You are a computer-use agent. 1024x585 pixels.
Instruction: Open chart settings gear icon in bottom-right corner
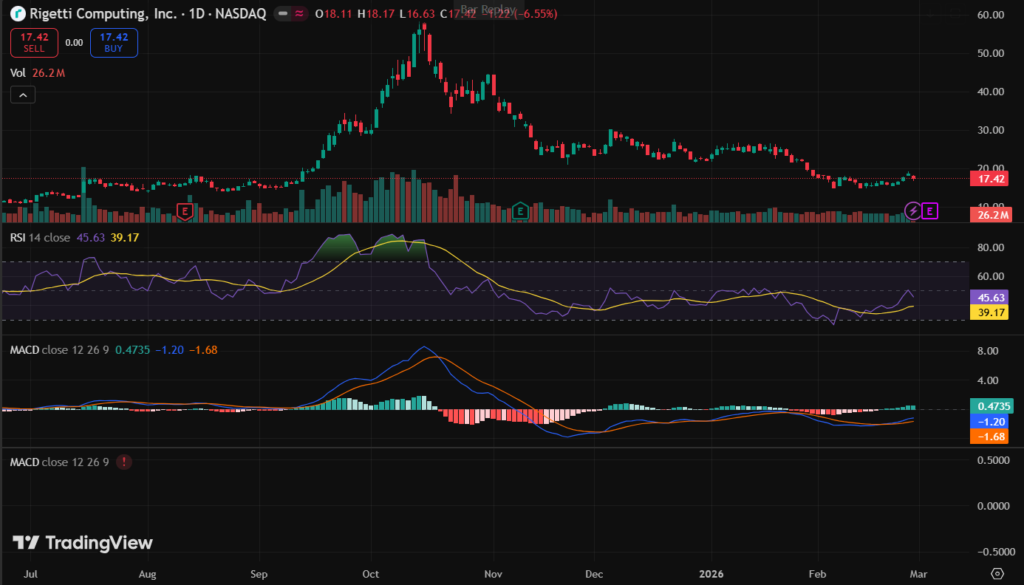point(996,572)
